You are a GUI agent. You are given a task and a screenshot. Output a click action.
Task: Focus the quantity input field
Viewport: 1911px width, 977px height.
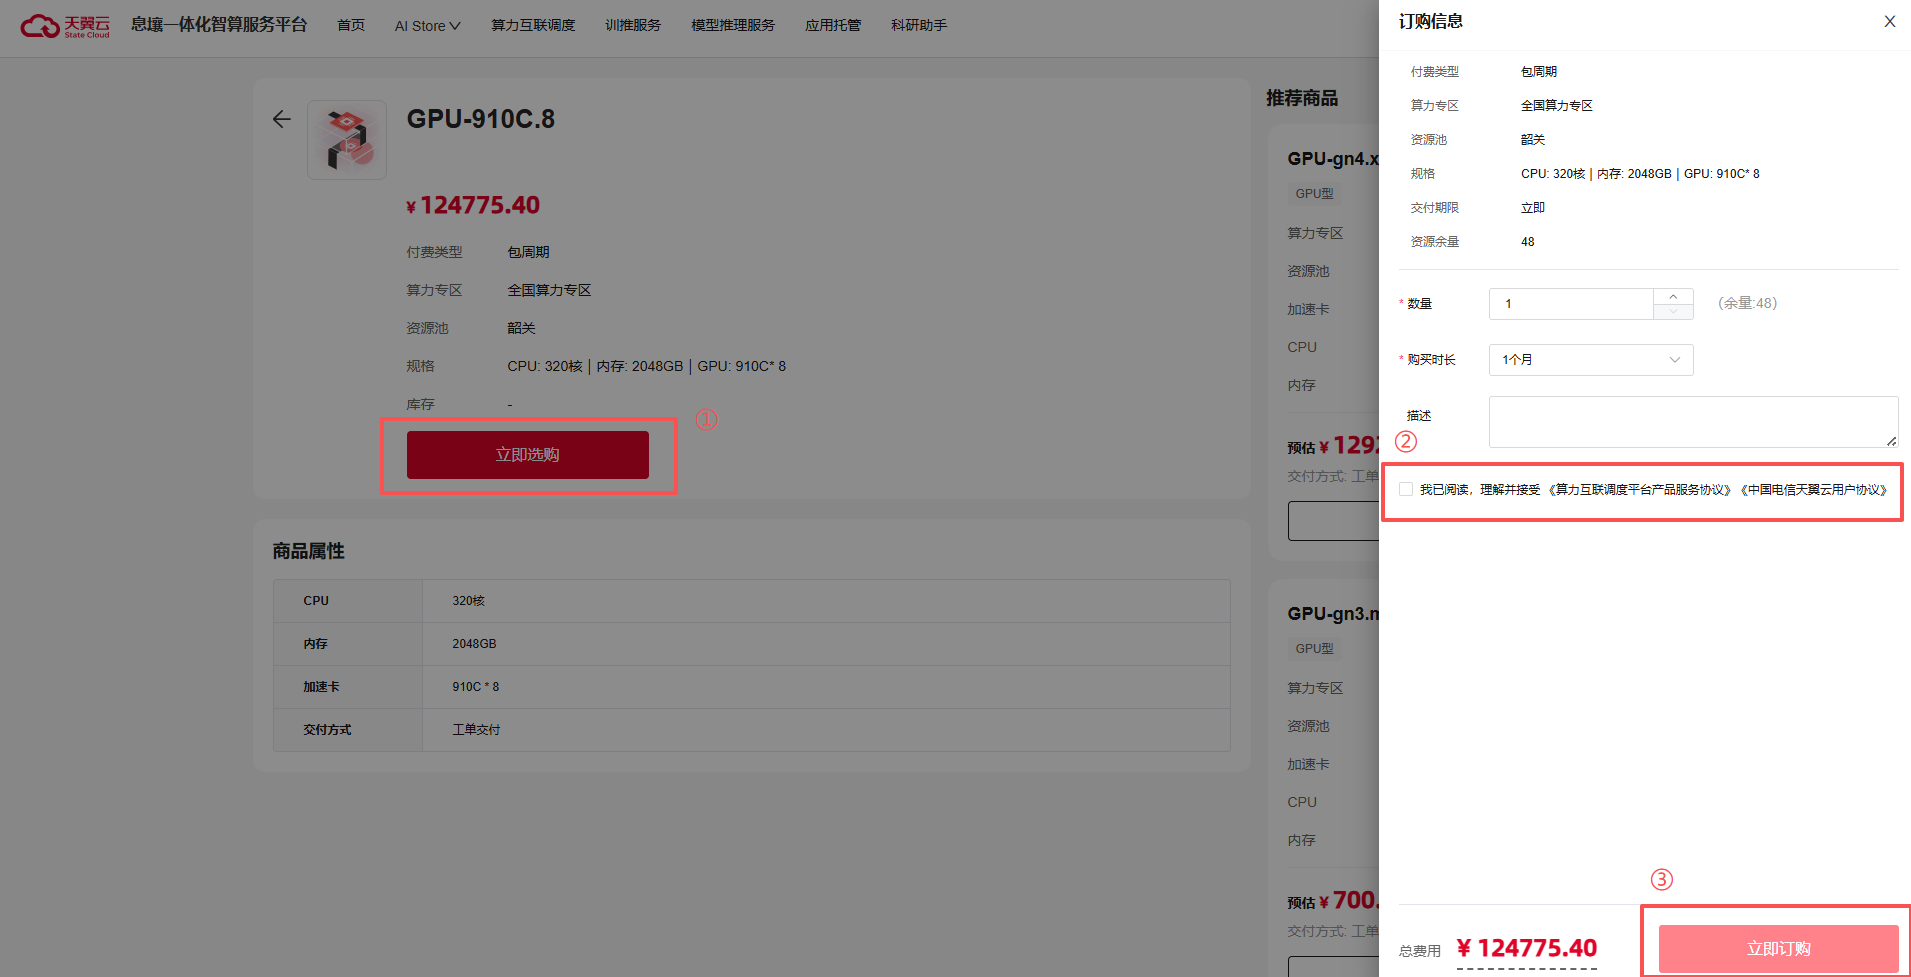(x=1571, y=304)
